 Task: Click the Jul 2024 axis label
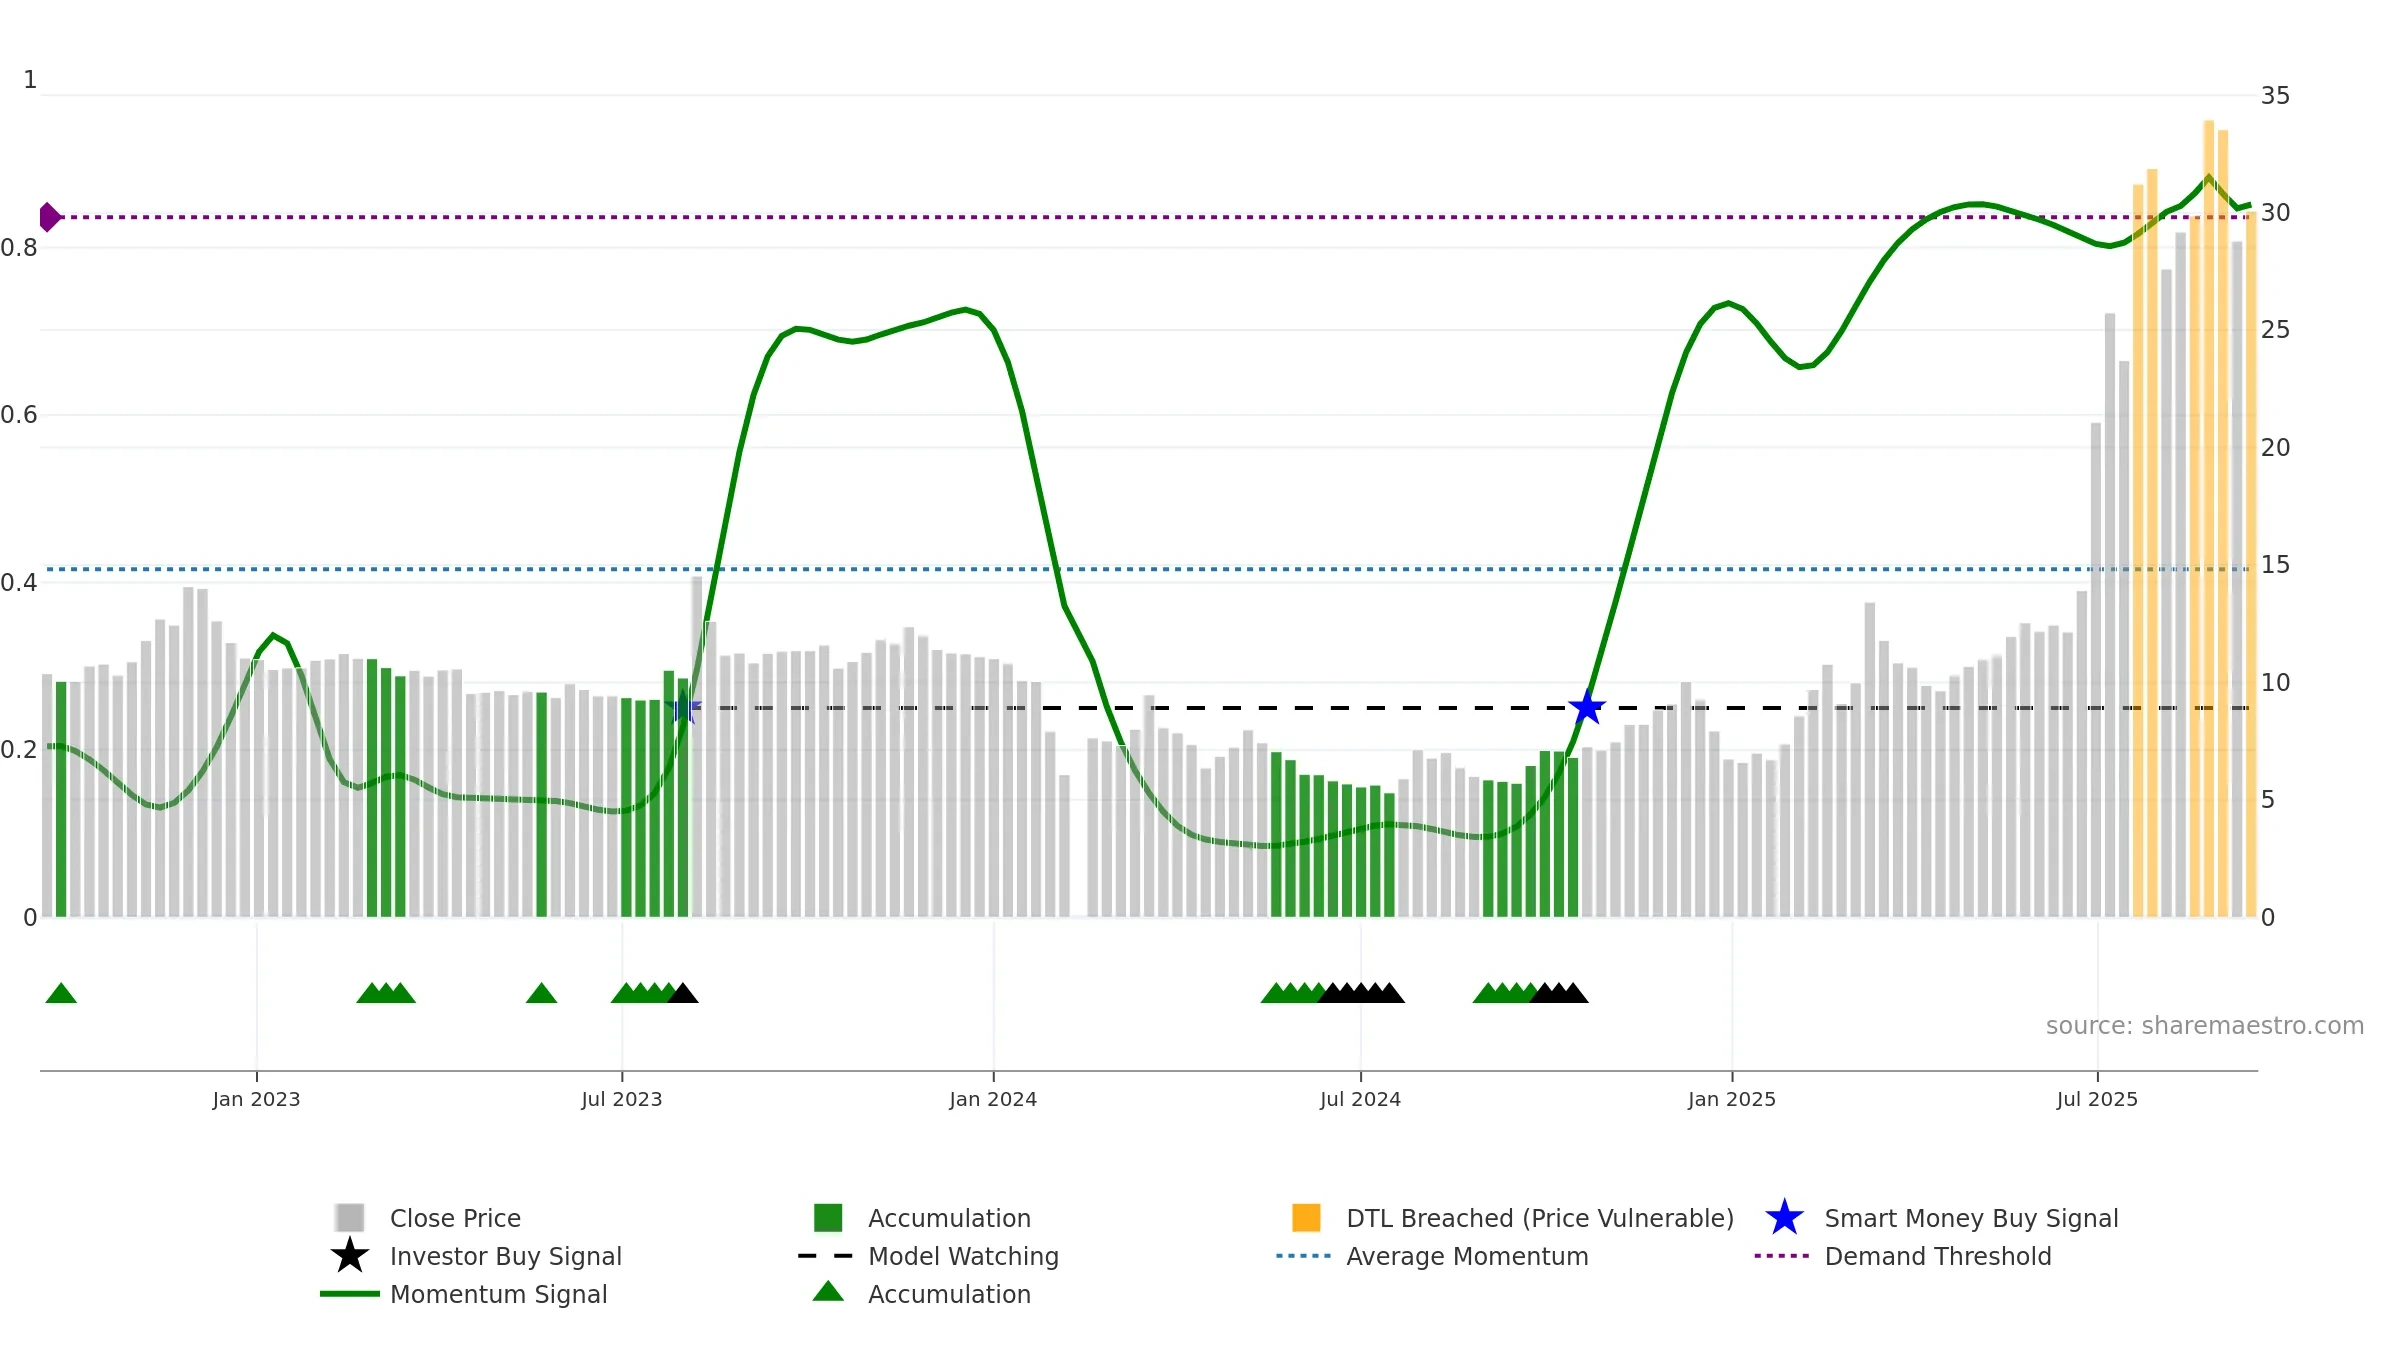point(1360,1100)
